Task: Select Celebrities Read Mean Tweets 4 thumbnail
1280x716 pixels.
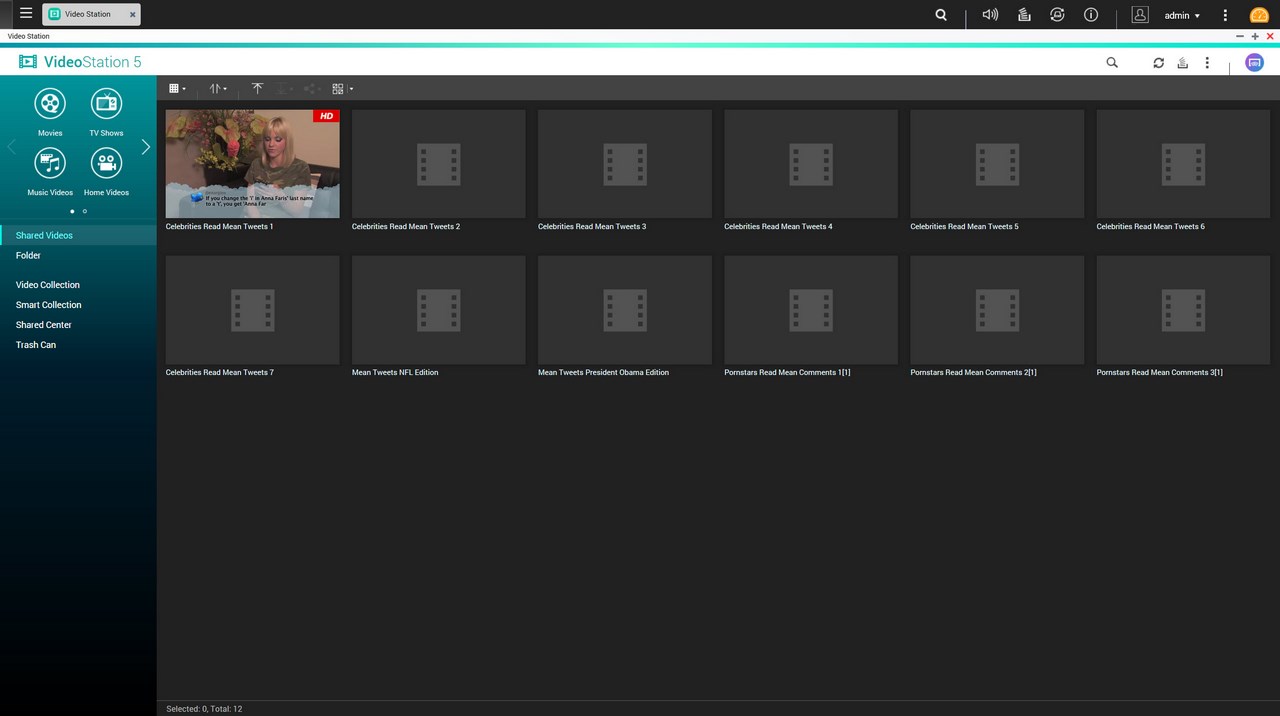Action: 811,164
